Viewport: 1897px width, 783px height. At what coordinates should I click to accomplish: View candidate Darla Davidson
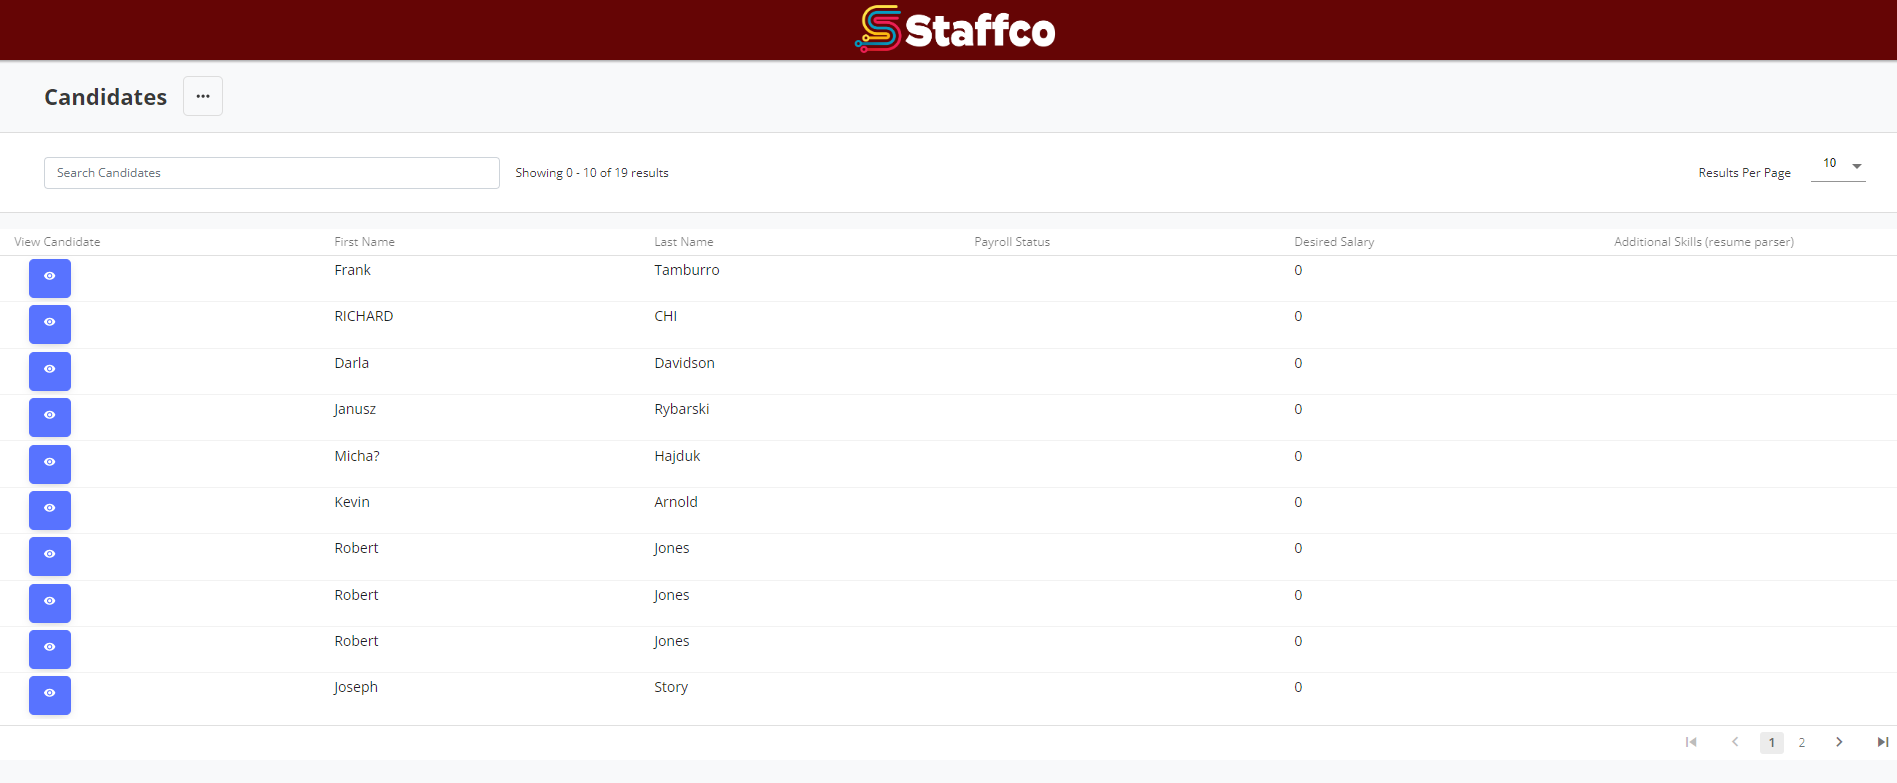pyautogui.click(x=50, y=371)
